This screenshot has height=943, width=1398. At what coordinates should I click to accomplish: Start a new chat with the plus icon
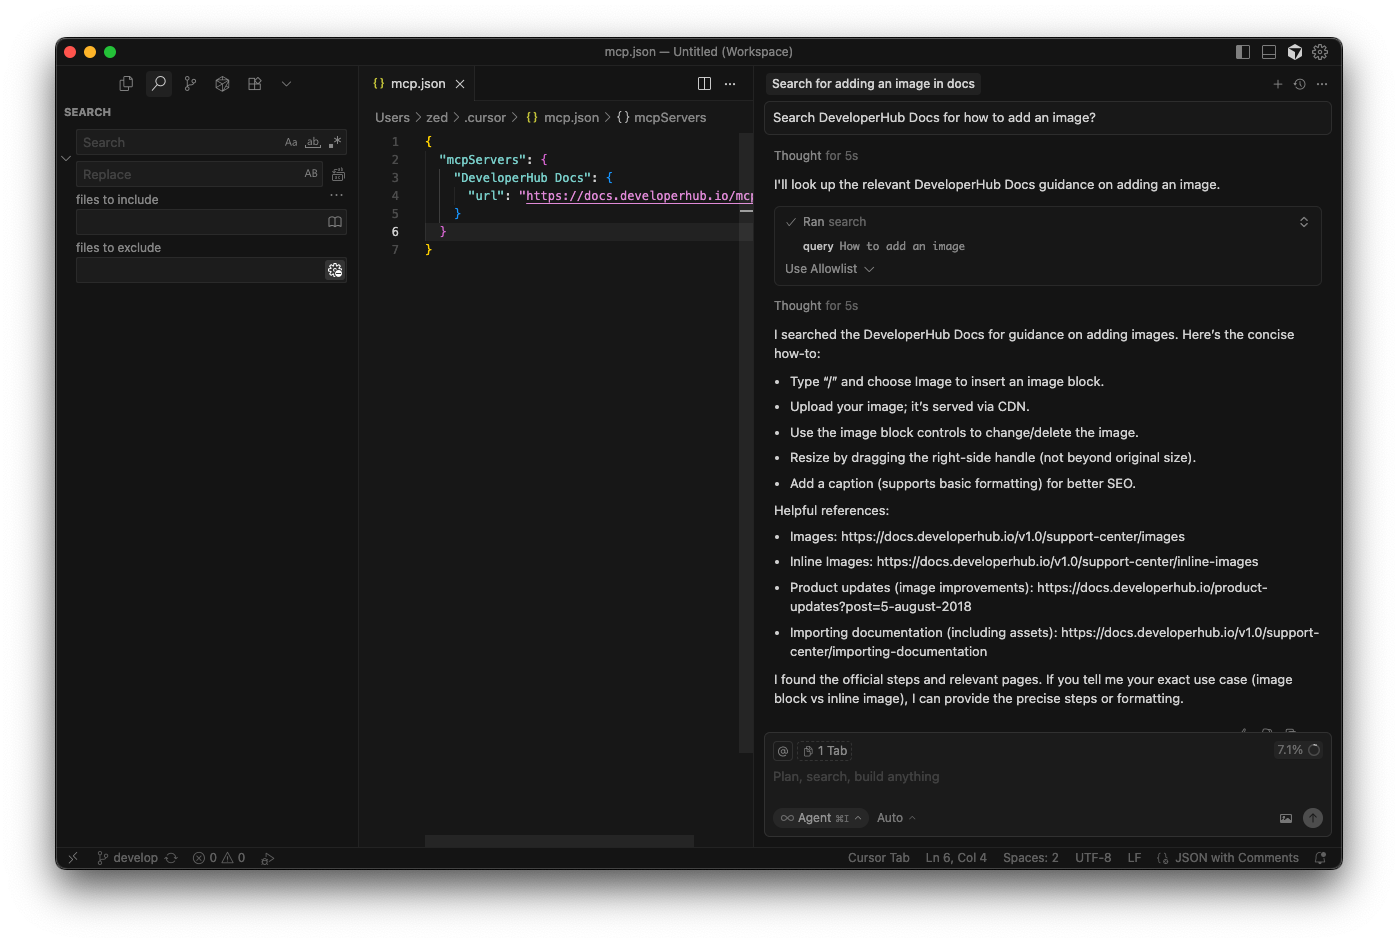tap(1277, 84)
